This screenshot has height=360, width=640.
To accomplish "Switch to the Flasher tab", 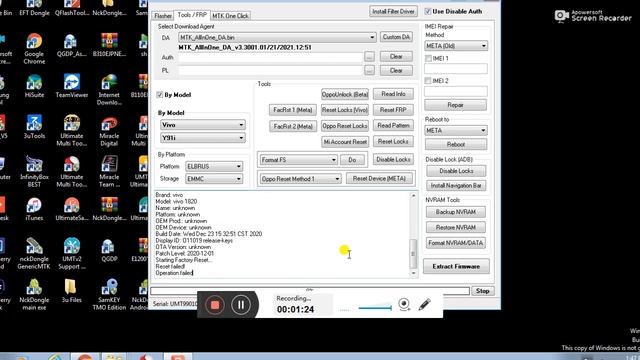I will 163,16.
